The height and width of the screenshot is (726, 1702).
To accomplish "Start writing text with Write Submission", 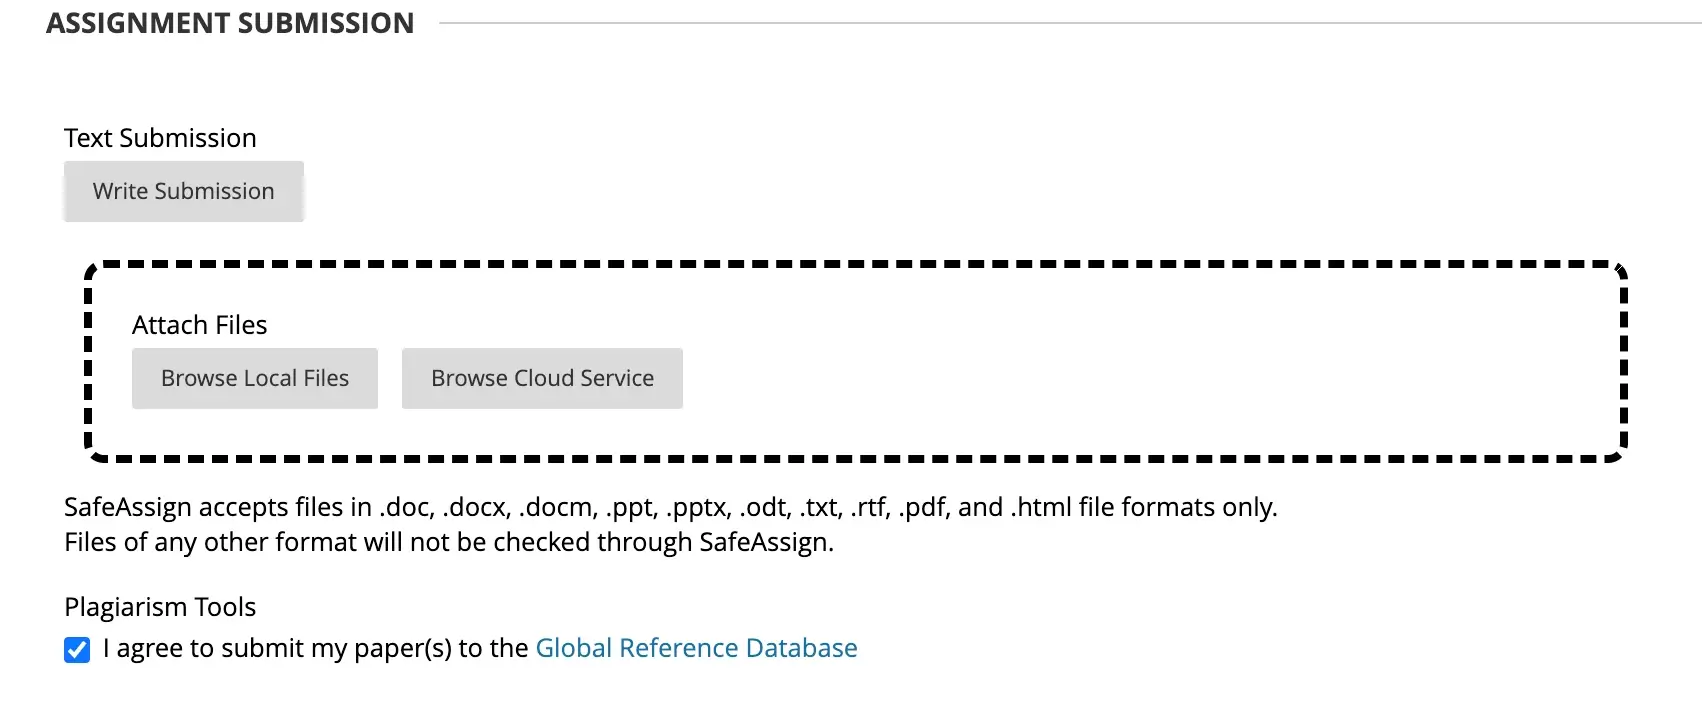I will [183, 191].
